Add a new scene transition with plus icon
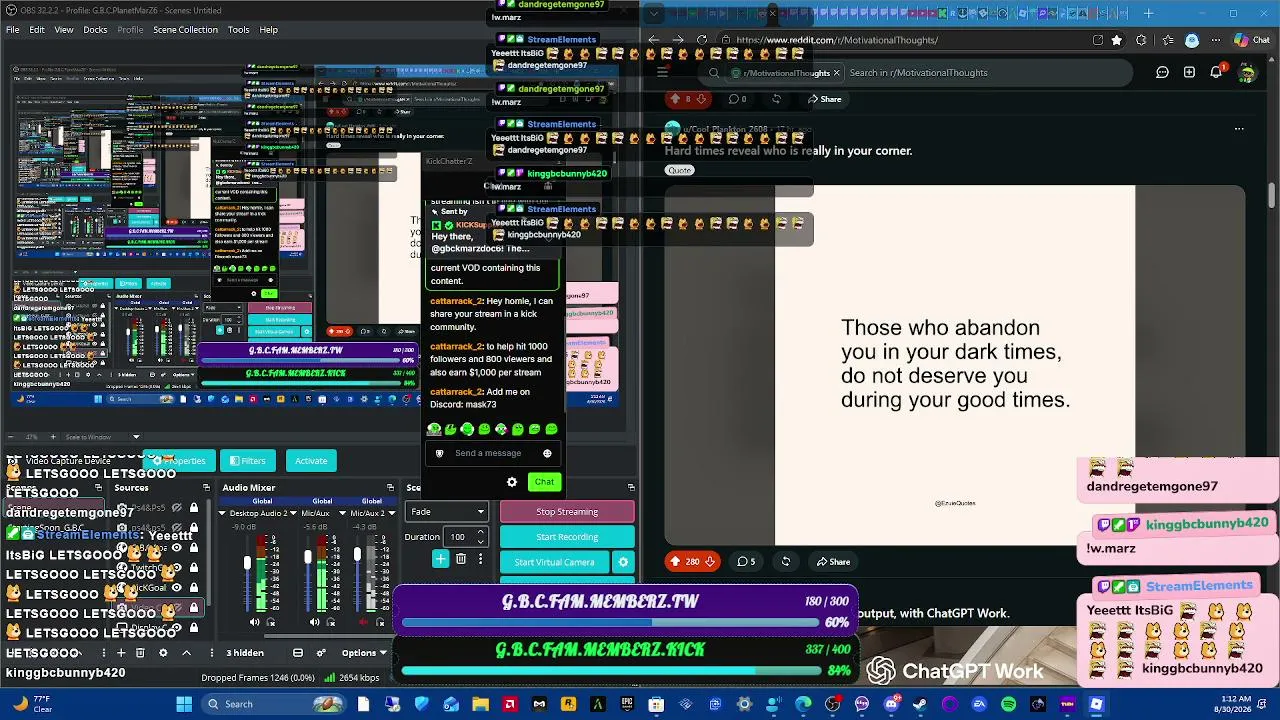 click(x=440, y=559)
